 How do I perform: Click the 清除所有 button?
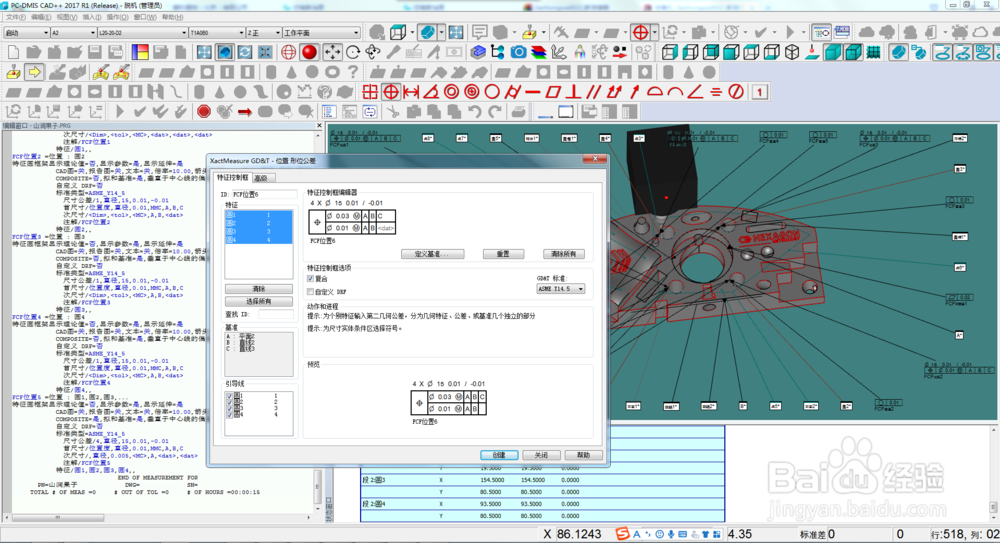(x=563, y=254)
